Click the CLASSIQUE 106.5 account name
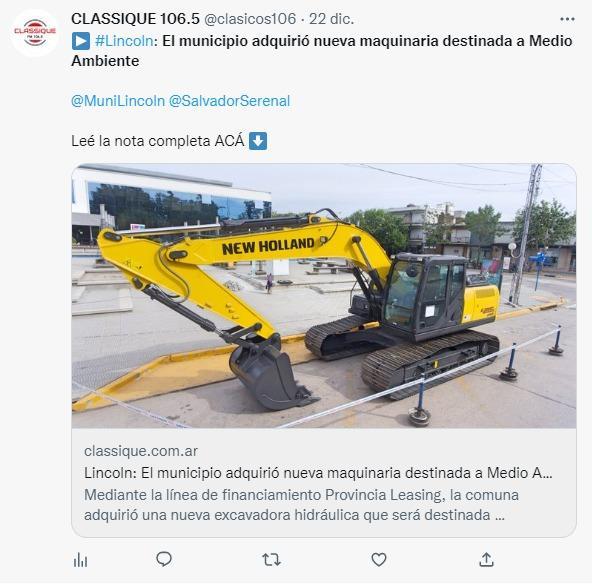 [x=135, y=19]
